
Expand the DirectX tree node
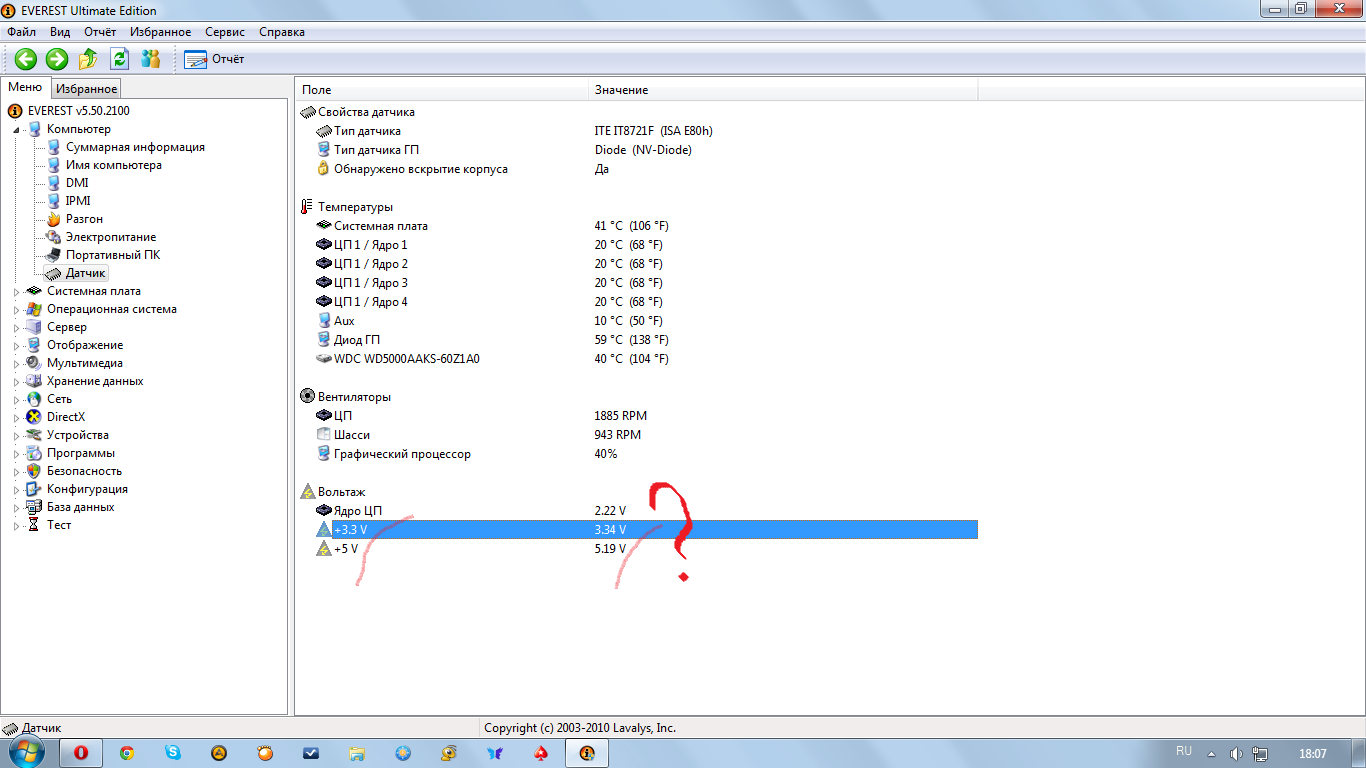(x=17, y=418)
